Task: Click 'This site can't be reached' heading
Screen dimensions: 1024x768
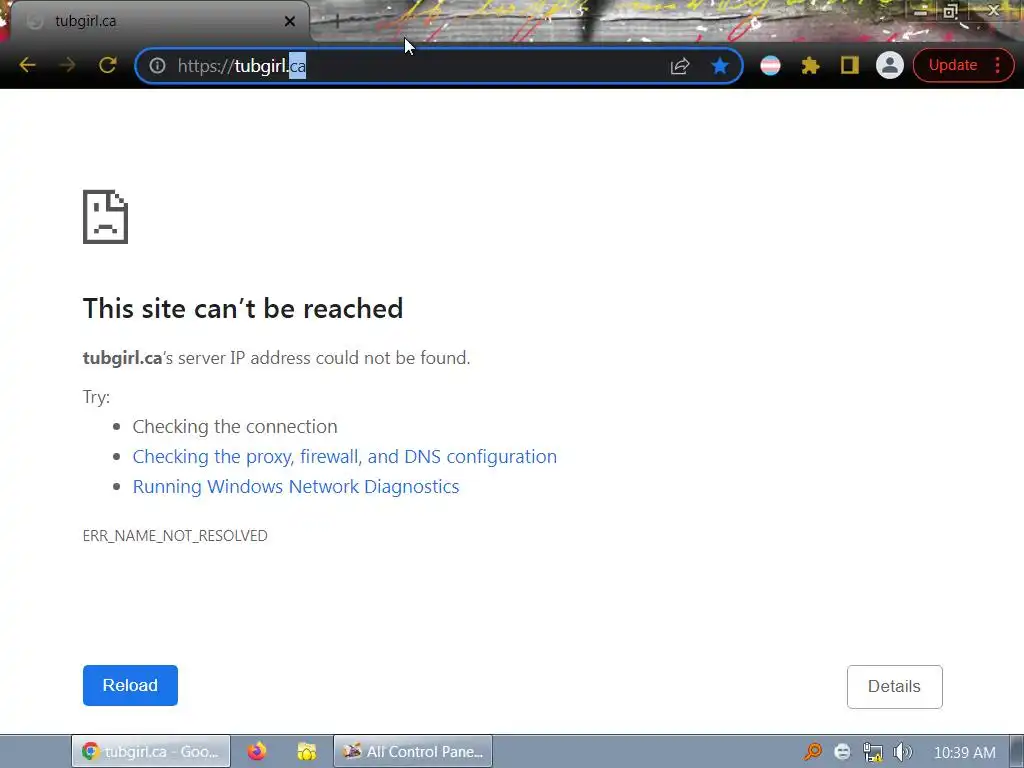Action: point(243,308)
